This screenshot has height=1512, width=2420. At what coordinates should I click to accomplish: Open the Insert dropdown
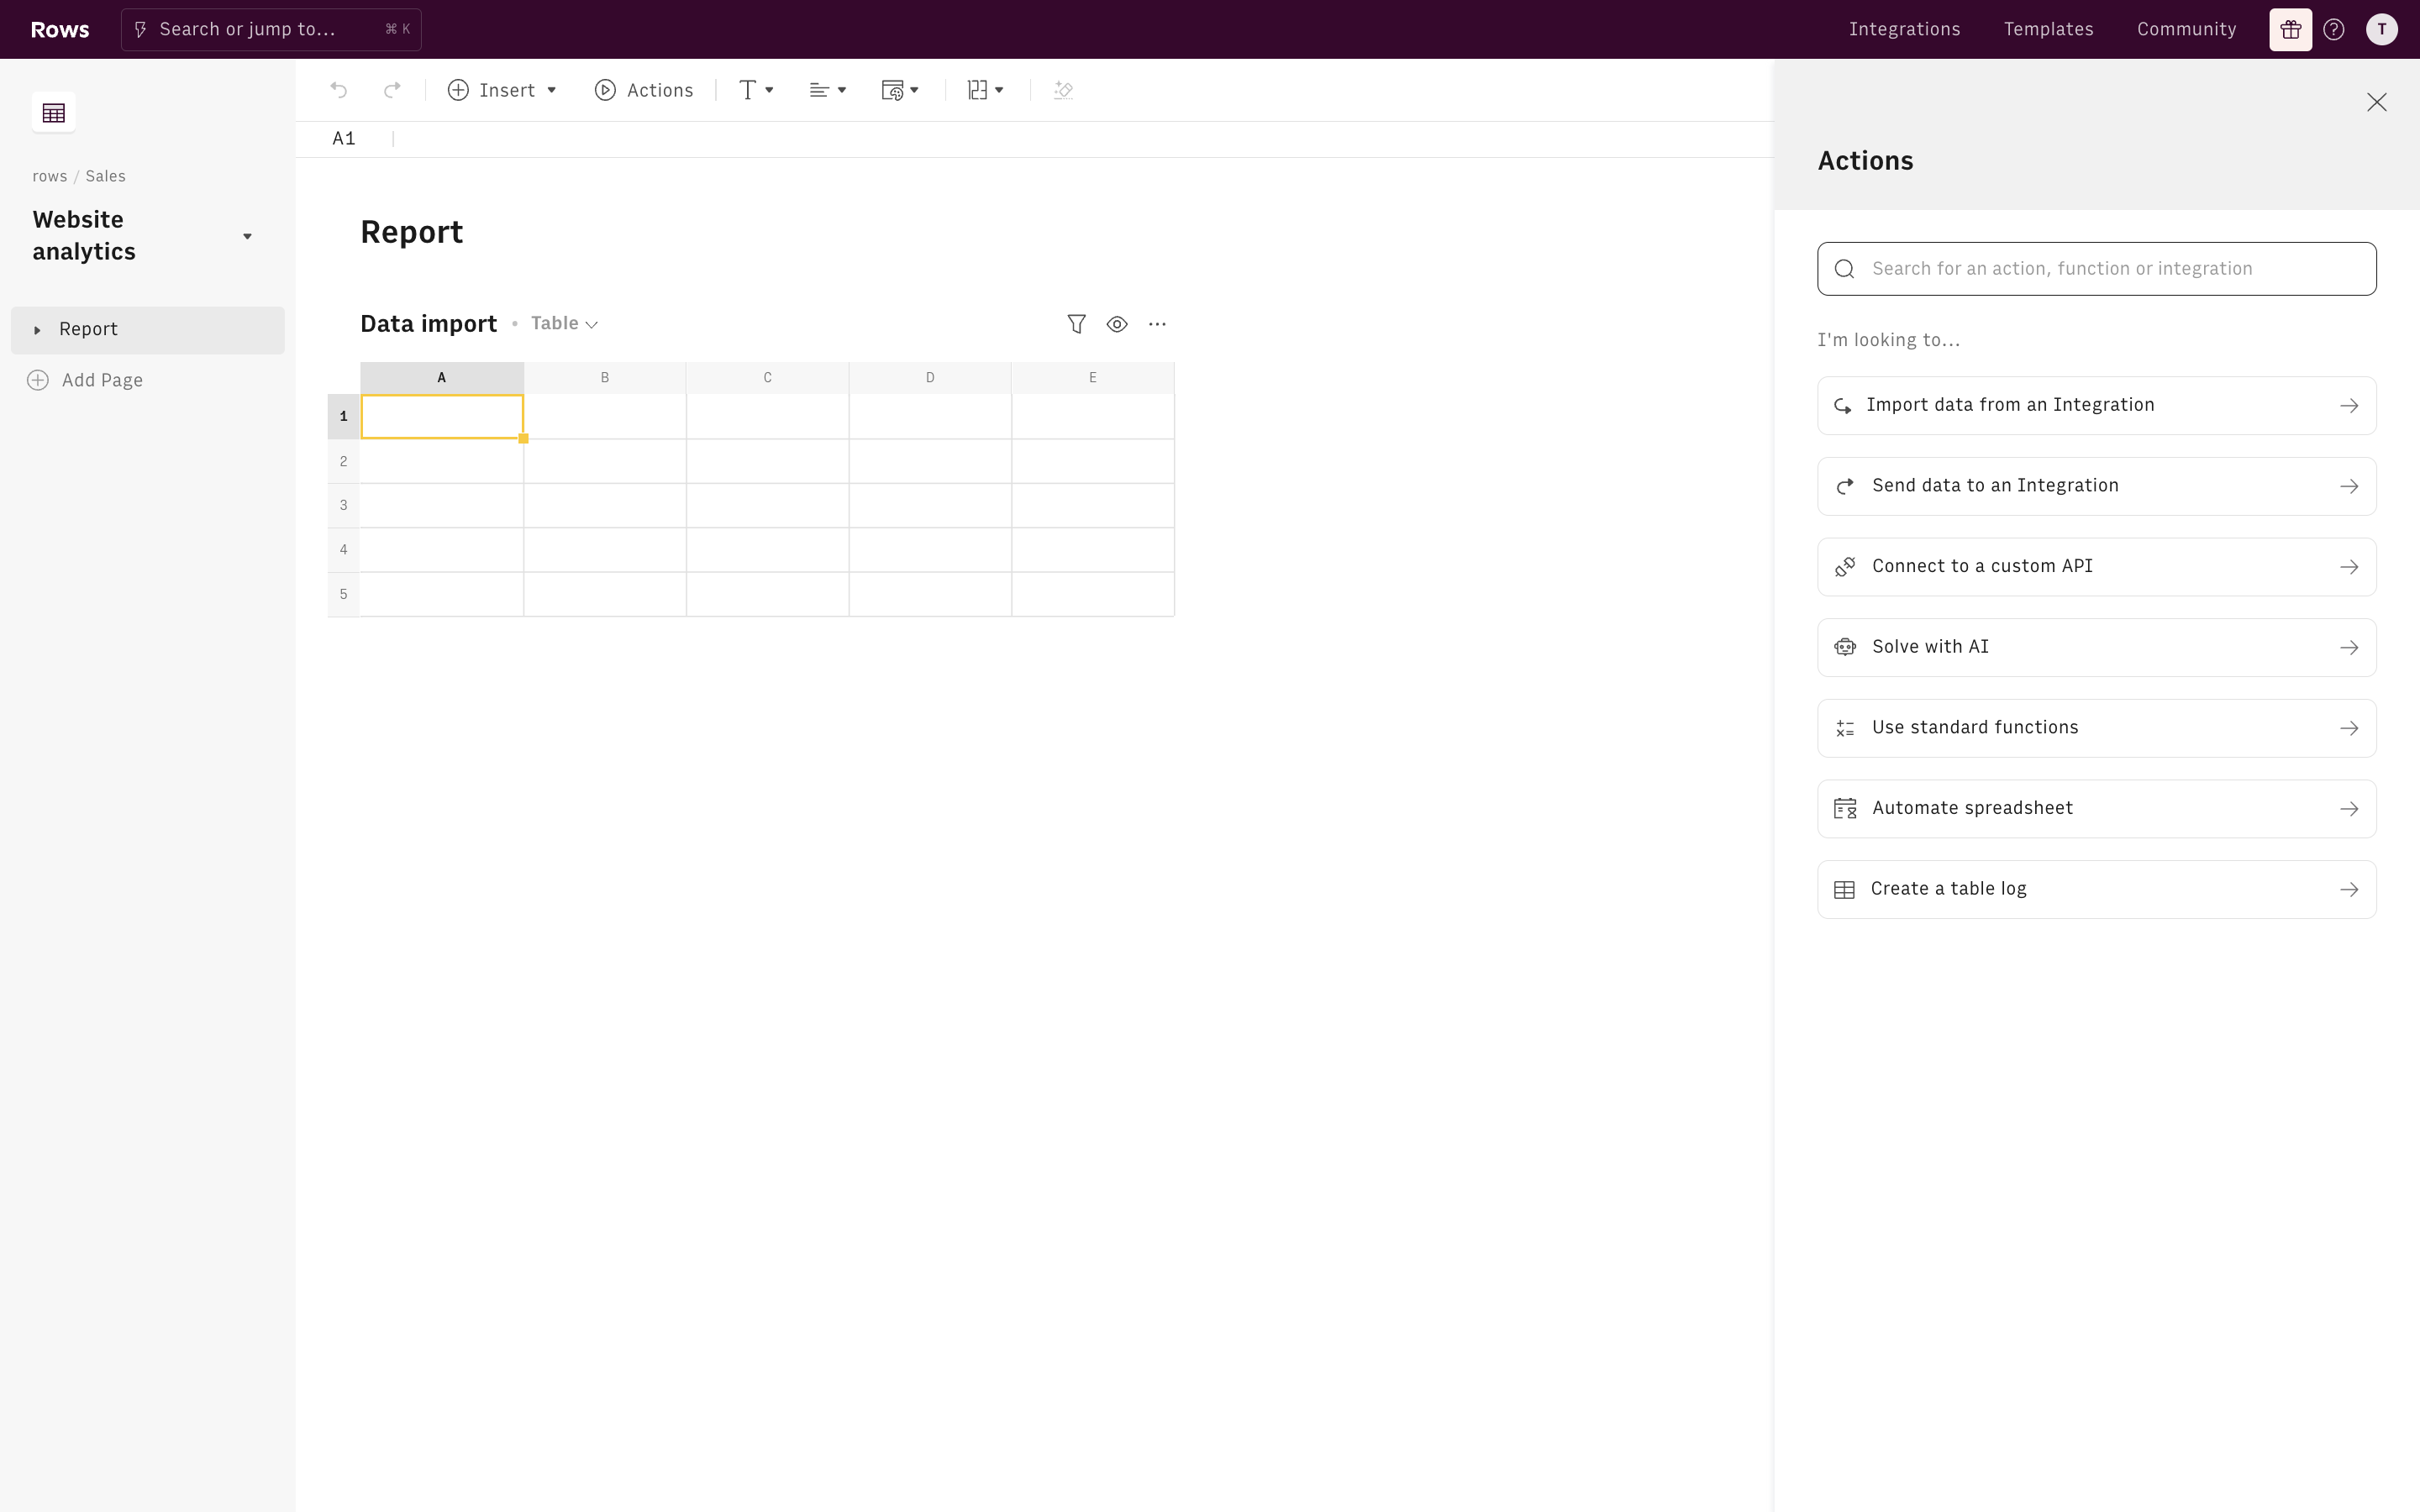502,90
